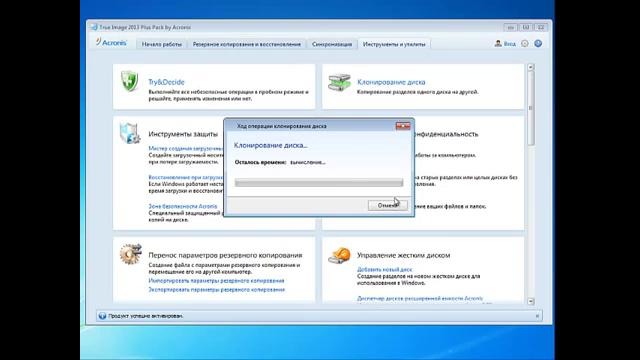Dismiss the status bar message with its X
640x360 pixels.
point(537,316)
